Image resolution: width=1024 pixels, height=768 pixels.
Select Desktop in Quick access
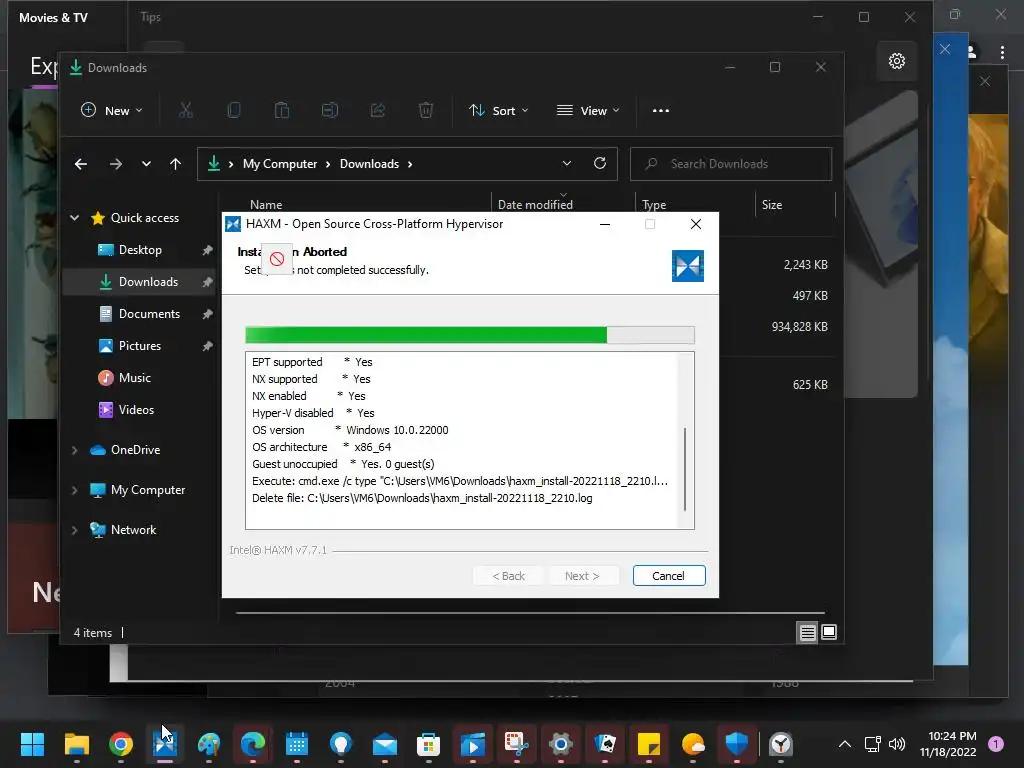click(x=140, y=249)
